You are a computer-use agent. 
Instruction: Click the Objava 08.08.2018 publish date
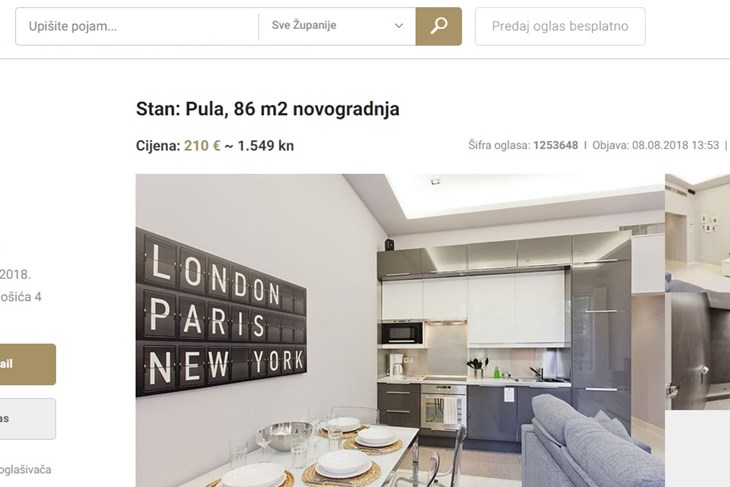point(656,145)
